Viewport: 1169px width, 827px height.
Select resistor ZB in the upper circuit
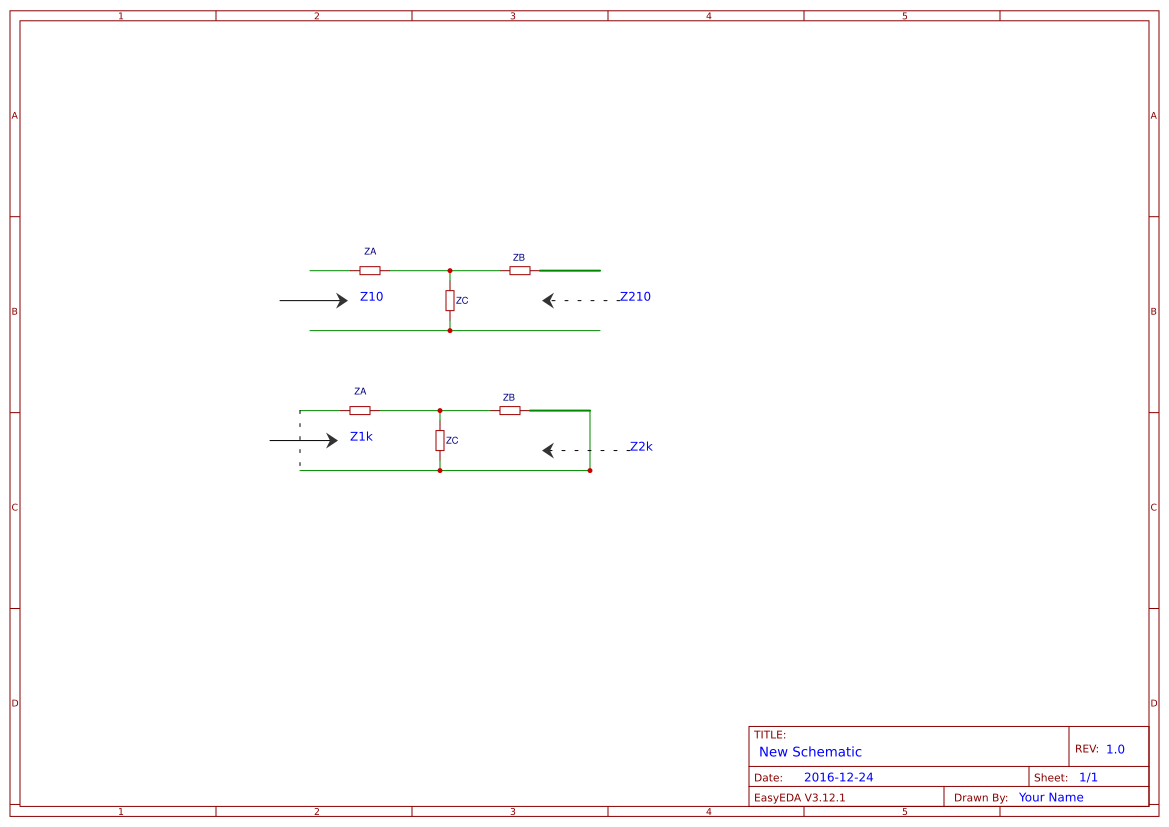tap(519, 269)
